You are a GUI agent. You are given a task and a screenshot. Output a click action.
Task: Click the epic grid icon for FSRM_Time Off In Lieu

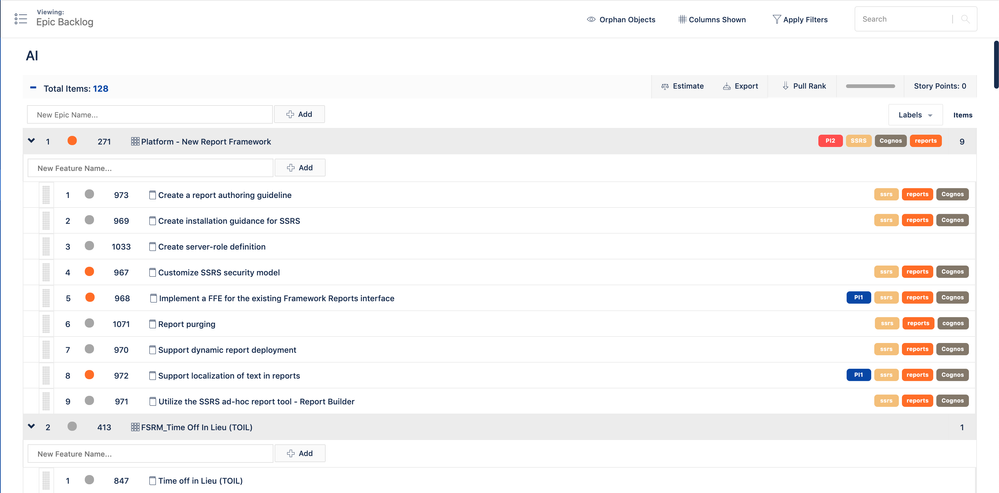pyautogui.click(x=135, y=427)
